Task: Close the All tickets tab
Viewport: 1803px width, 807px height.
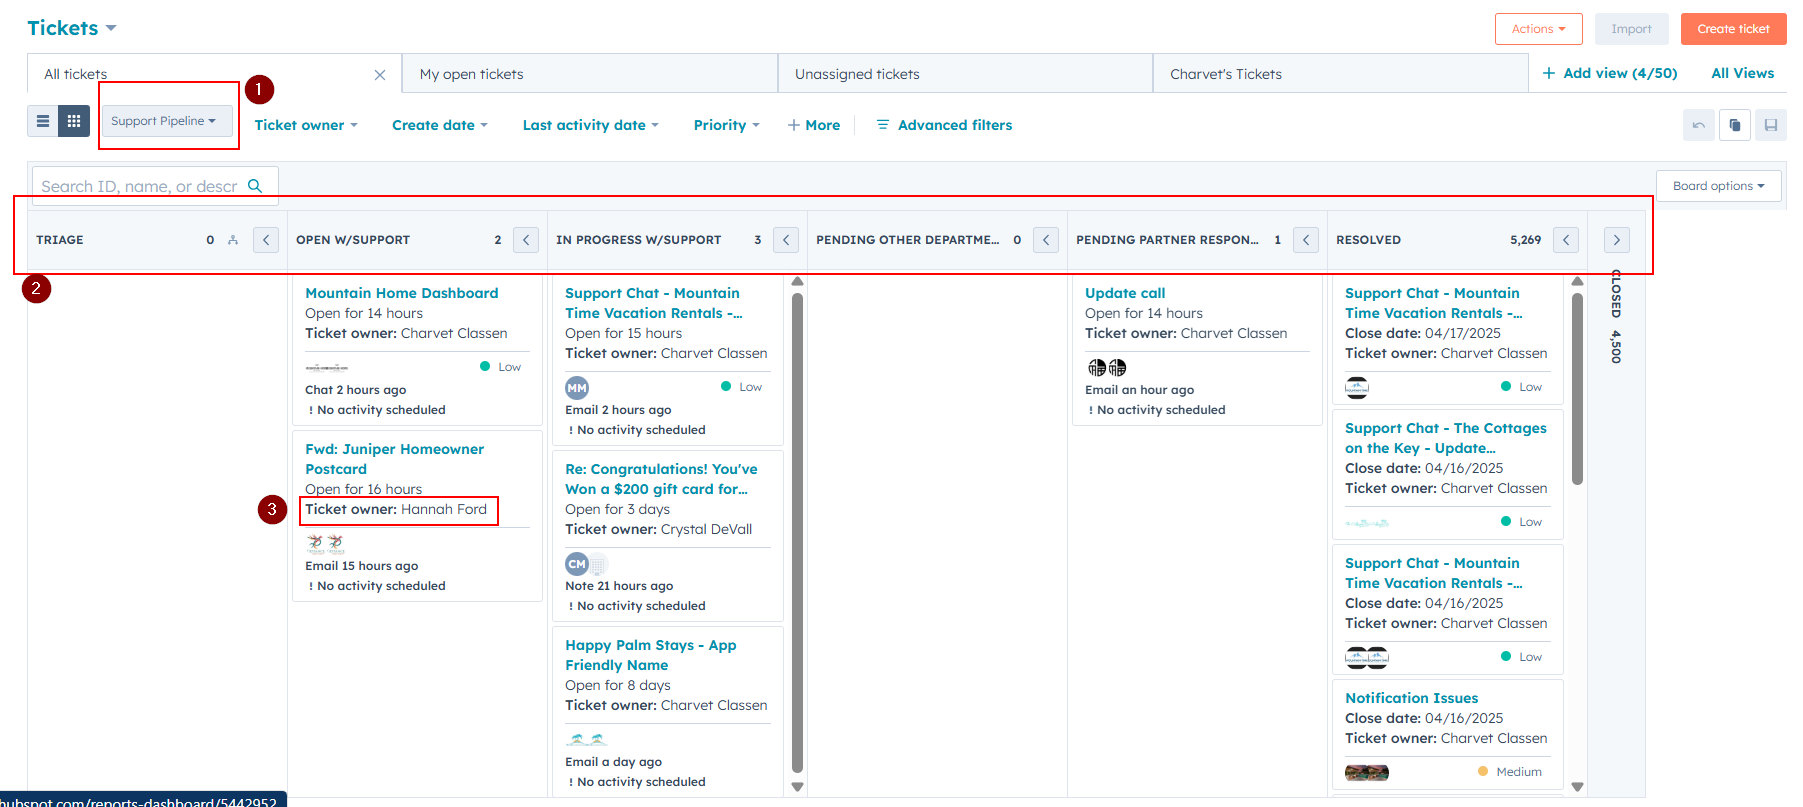Action: click(380, 75)
